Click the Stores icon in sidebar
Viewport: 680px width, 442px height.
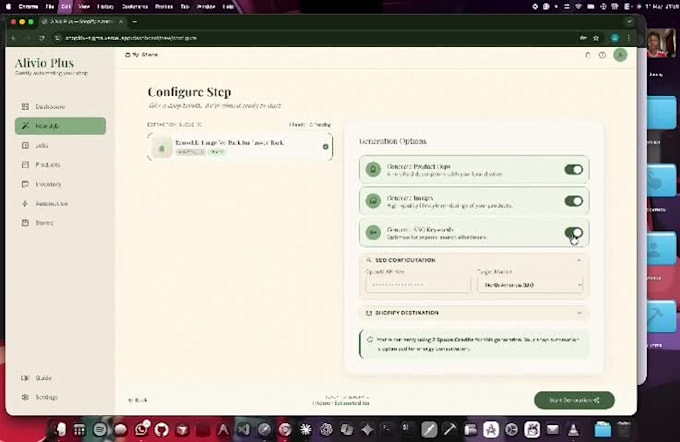pos(25,223)
